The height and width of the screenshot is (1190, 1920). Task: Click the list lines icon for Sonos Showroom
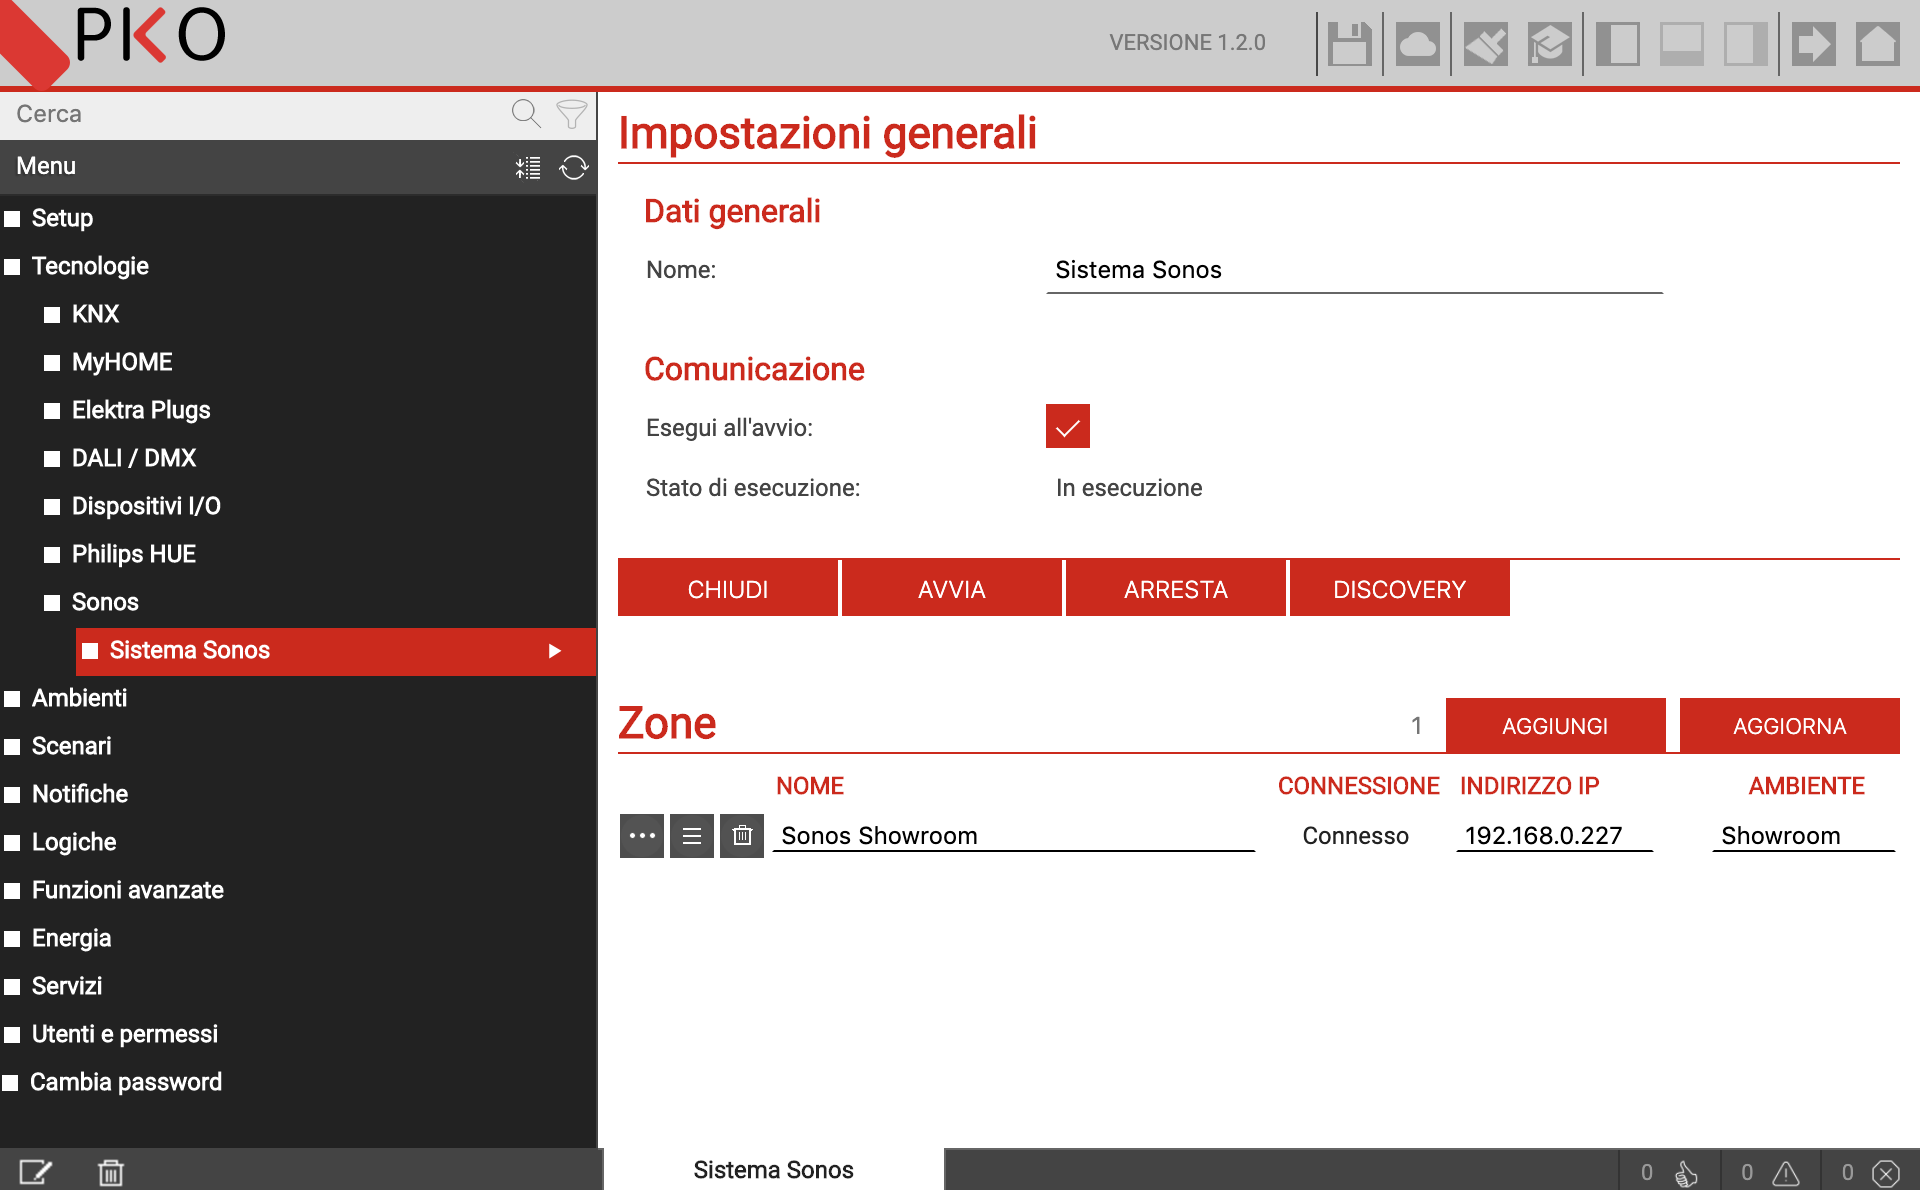692,836
